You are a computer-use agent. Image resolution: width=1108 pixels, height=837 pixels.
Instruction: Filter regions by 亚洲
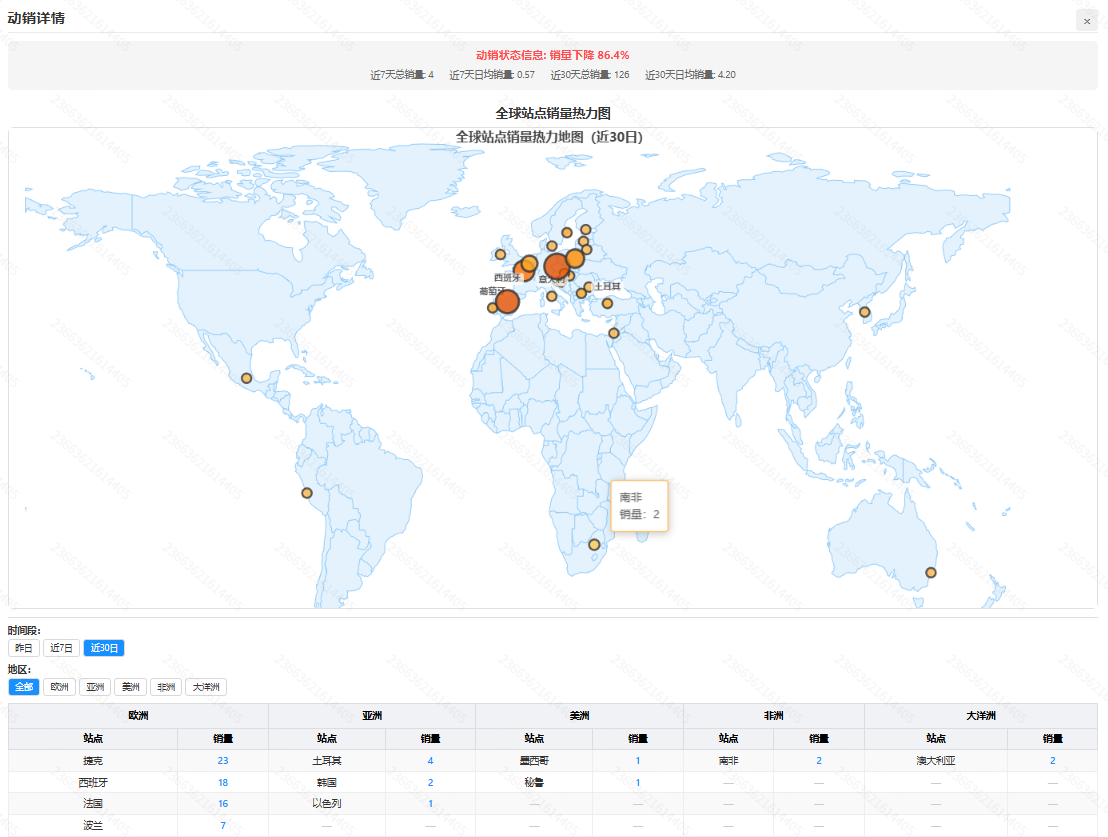[x=95, y=687]
